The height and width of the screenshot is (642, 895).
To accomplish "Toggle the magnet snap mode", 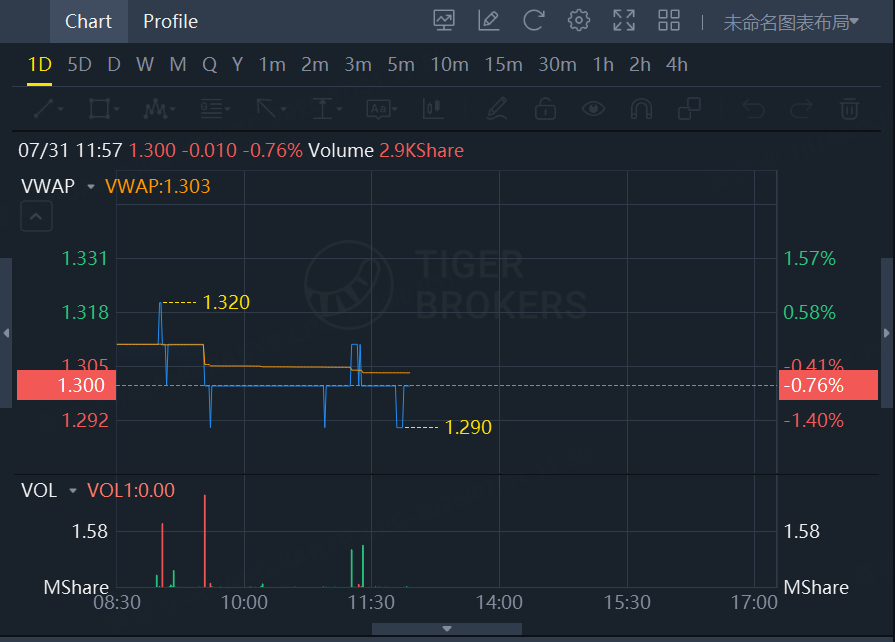I will 641,108.
